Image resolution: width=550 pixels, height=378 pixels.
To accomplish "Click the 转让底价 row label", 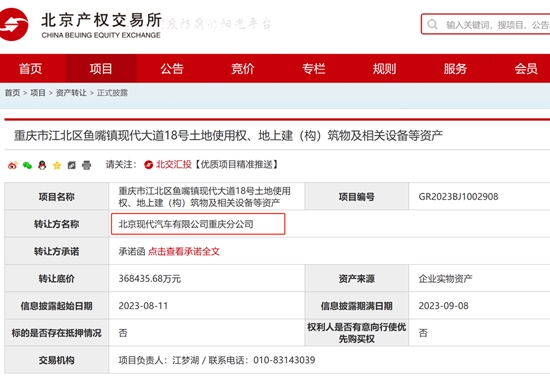I will pyautogui.click(x=56, y=279).
